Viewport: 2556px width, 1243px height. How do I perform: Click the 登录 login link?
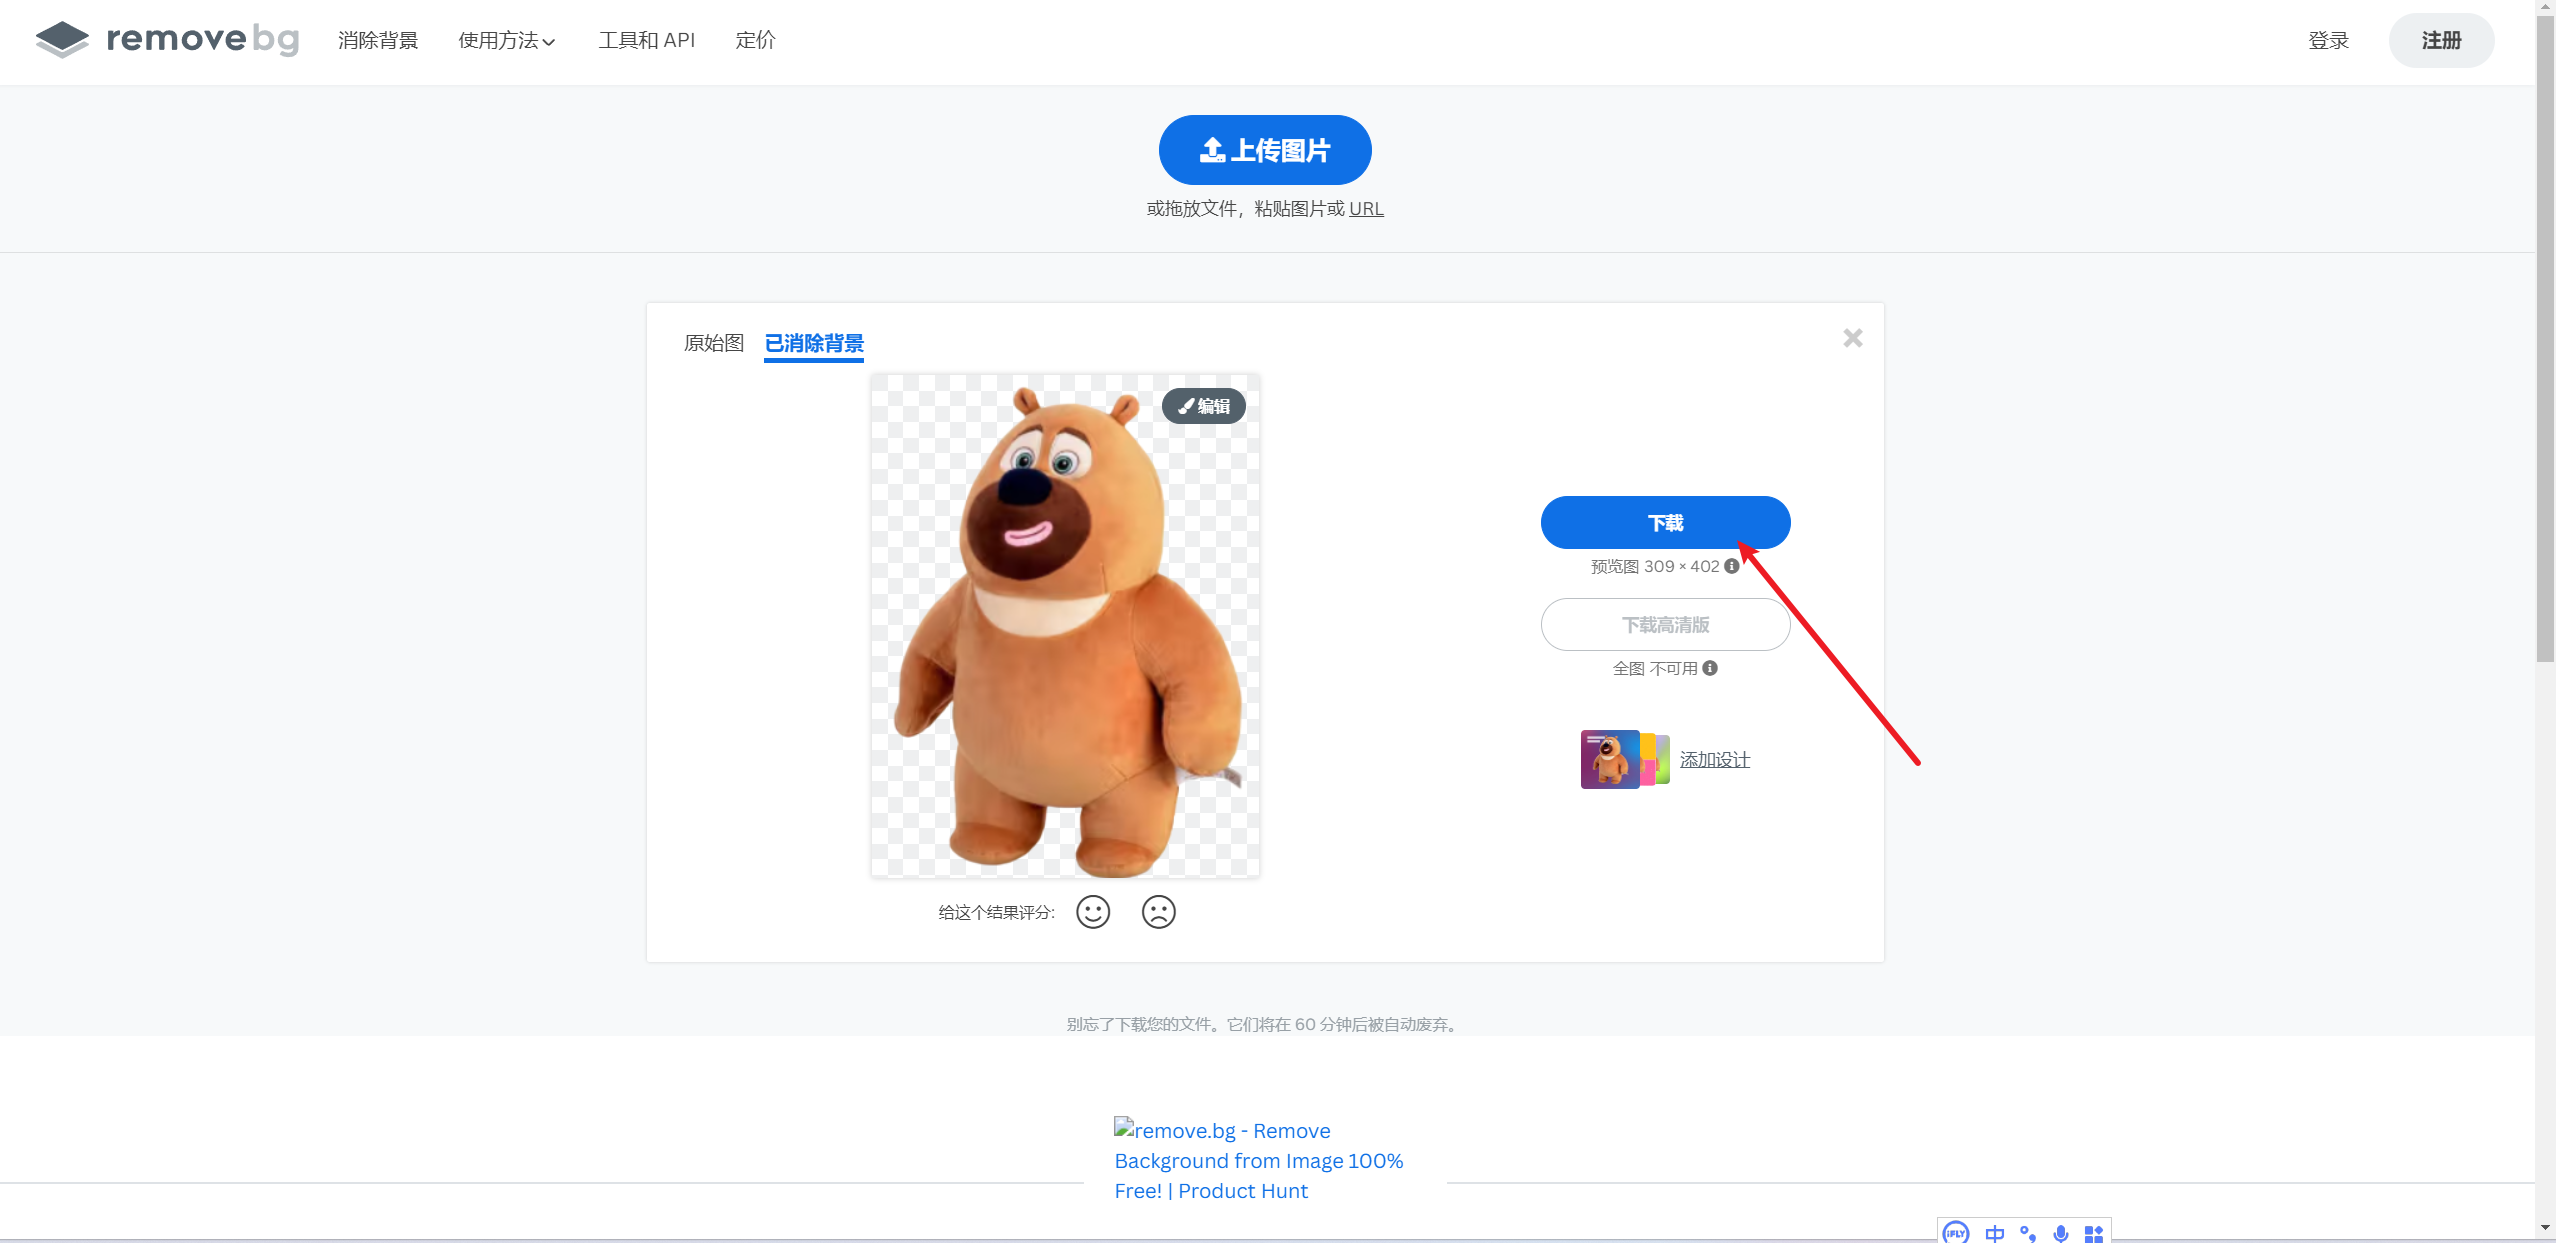click(x=2328, y=40)
